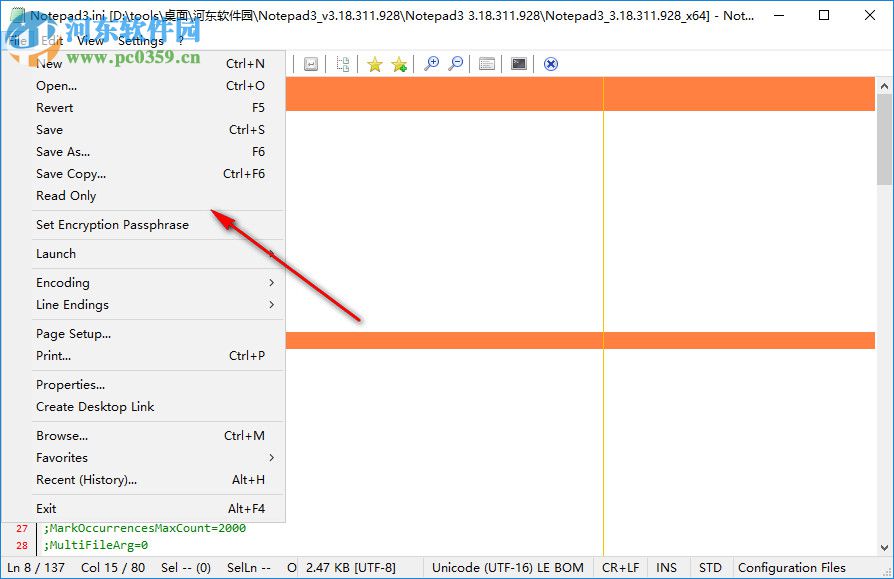The image size is (894, 579).
Task: Click line ;MultiFileArg=0
Action: (x=96, y=545)
